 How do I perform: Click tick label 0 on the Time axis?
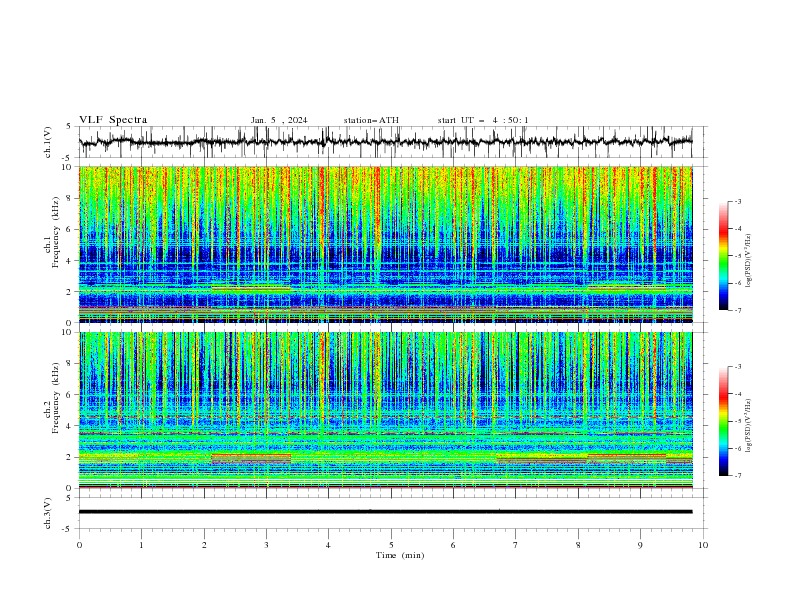point(79,545)
